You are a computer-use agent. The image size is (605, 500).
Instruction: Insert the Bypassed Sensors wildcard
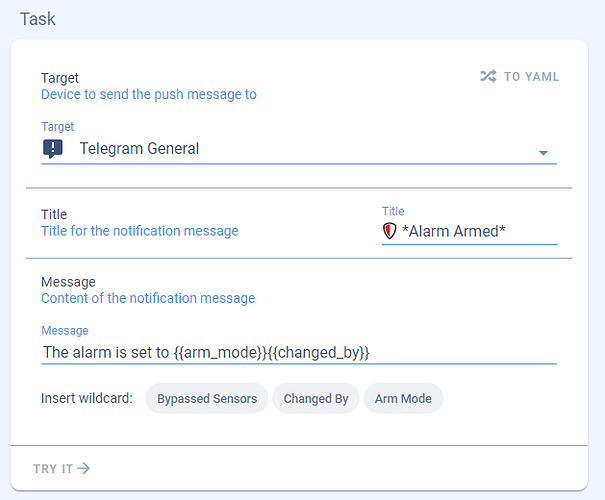207,398
